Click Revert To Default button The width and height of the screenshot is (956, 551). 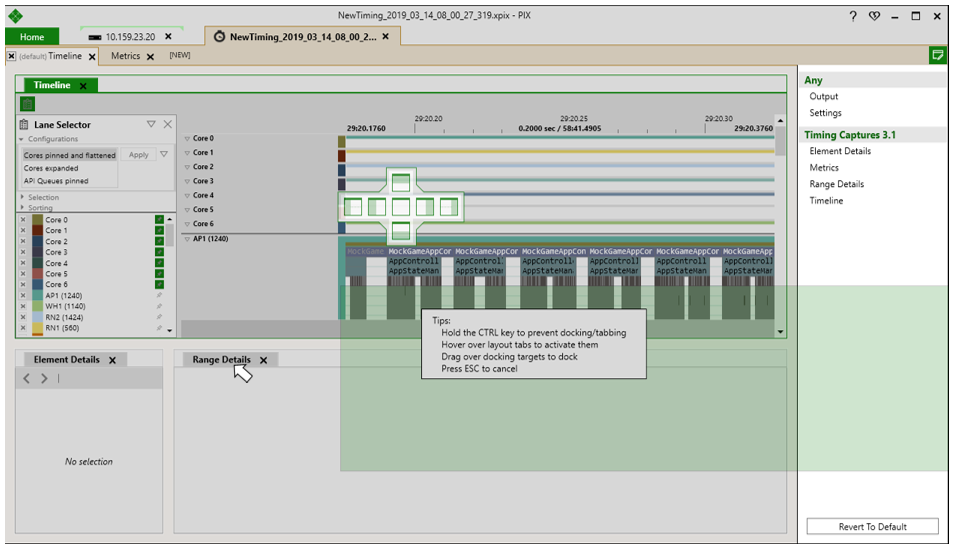click(x=872, y=527)
